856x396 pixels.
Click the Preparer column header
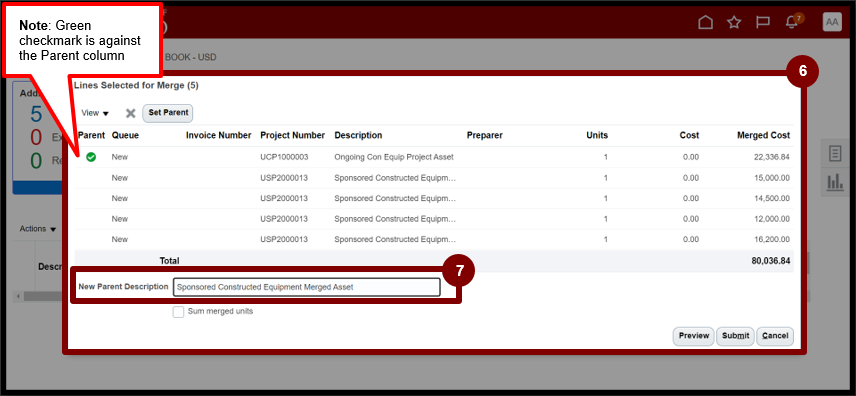click(485, 135)
